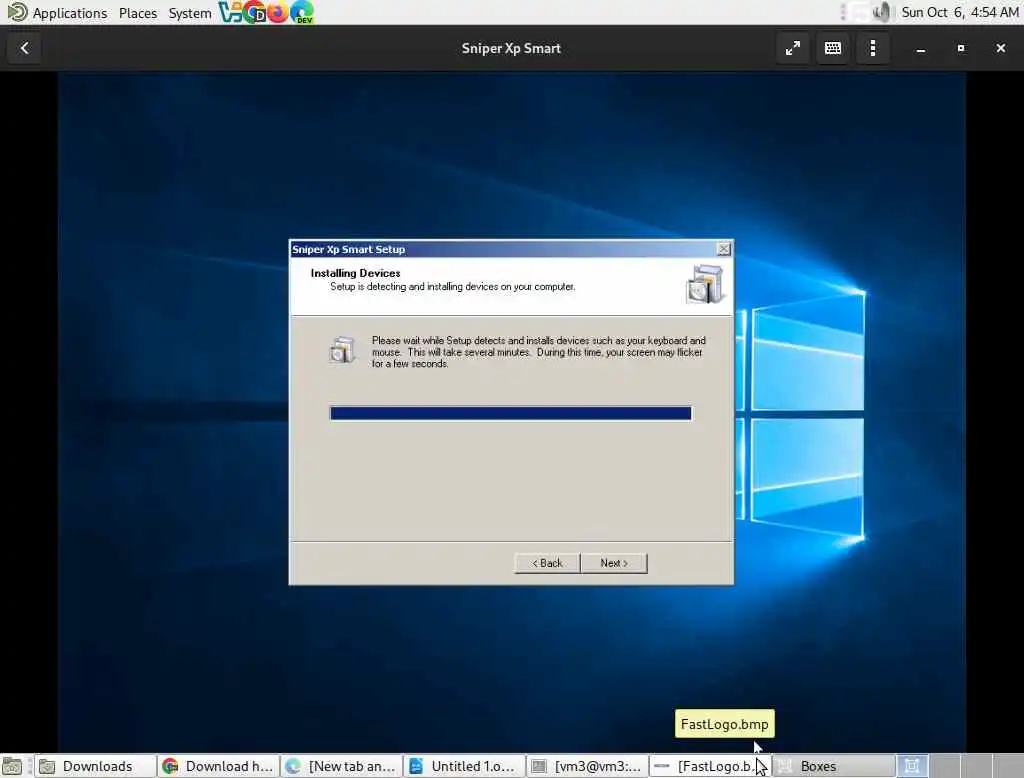The width and height of the screenshot is (1024, 778).
Task: Close the Boxes window
Action: tap(1000, 48)
